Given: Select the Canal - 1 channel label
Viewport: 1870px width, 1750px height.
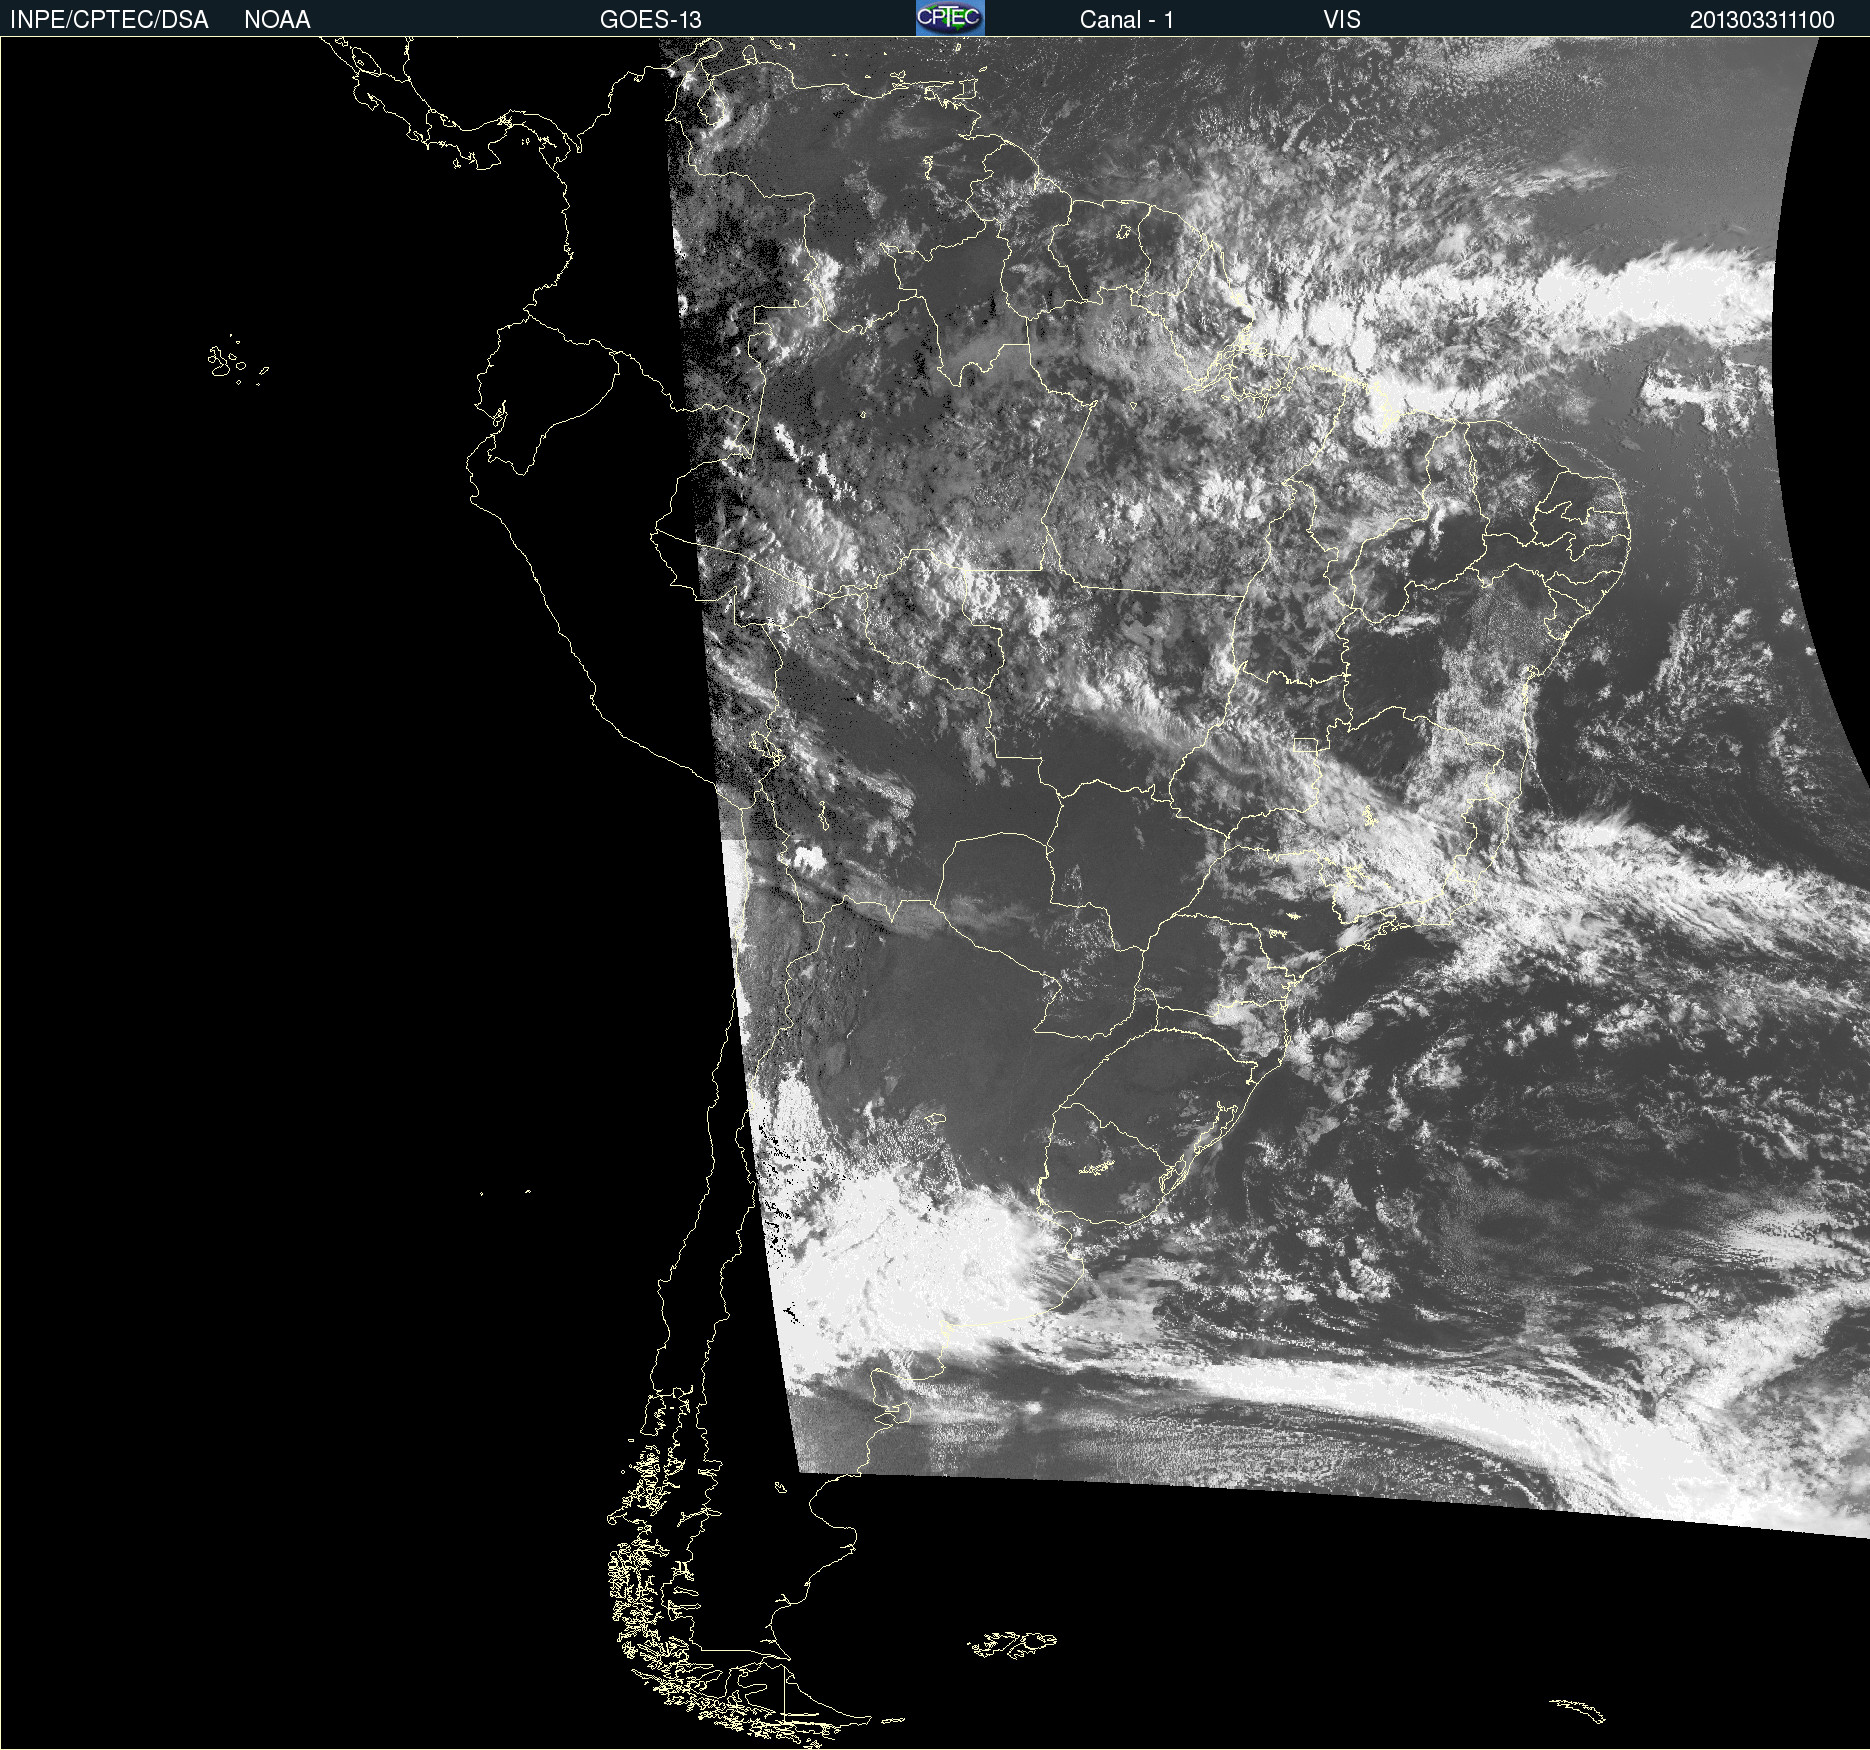Looking at the screenshot, I should coord(1126,20).
